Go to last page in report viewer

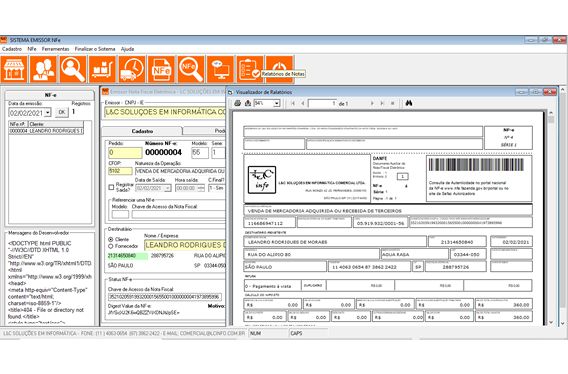pos(382,103)
